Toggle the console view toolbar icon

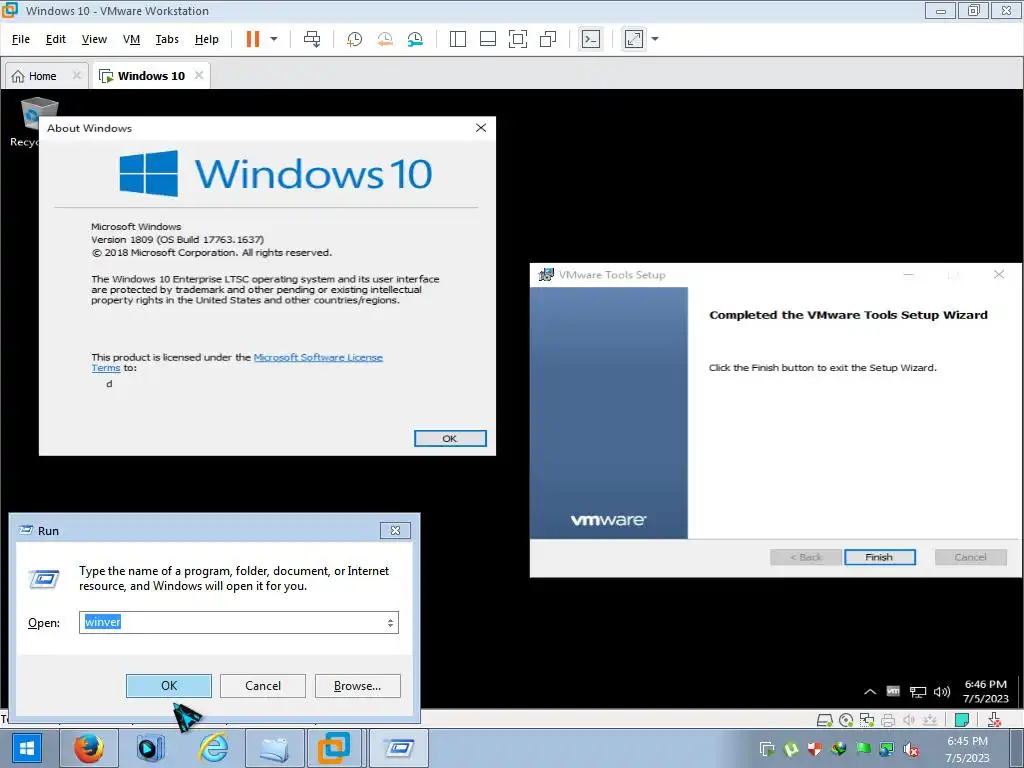pyautogui.click(x=590, y=39)
